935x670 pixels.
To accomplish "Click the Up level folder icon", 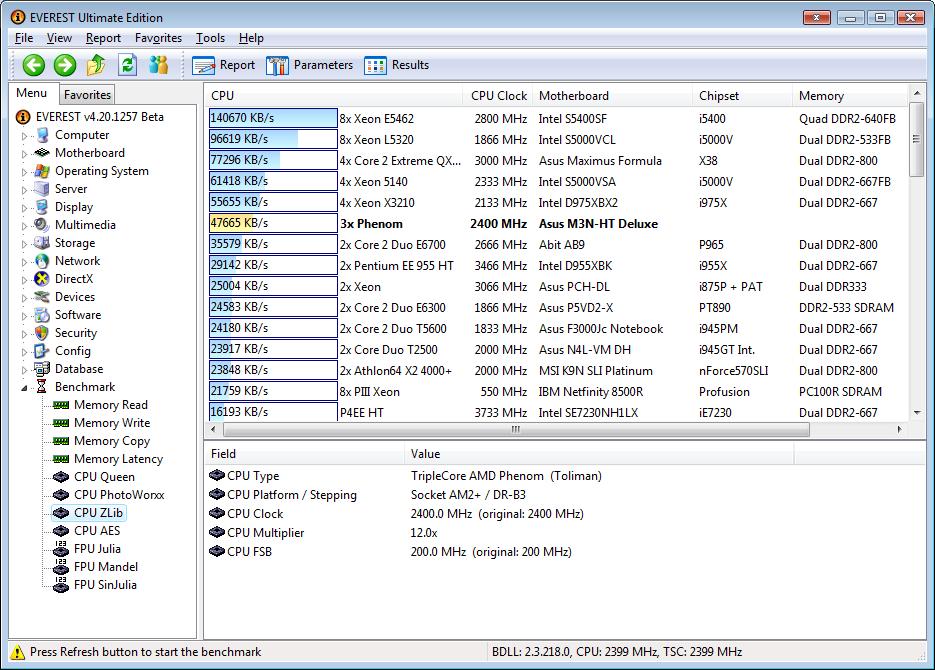I will (96, 65).
